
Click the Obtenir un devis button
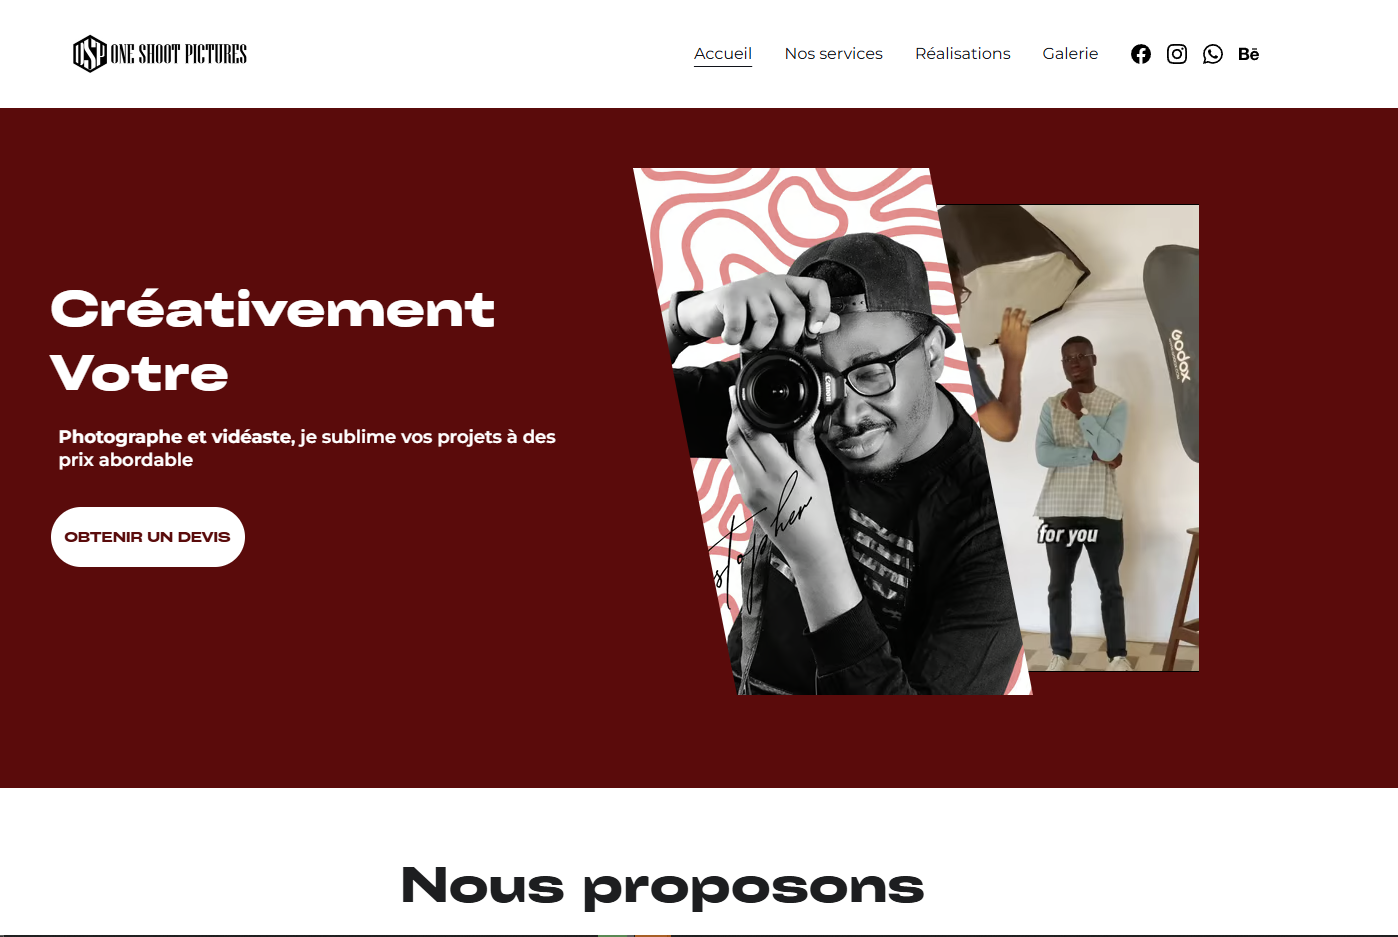[148, 537]
